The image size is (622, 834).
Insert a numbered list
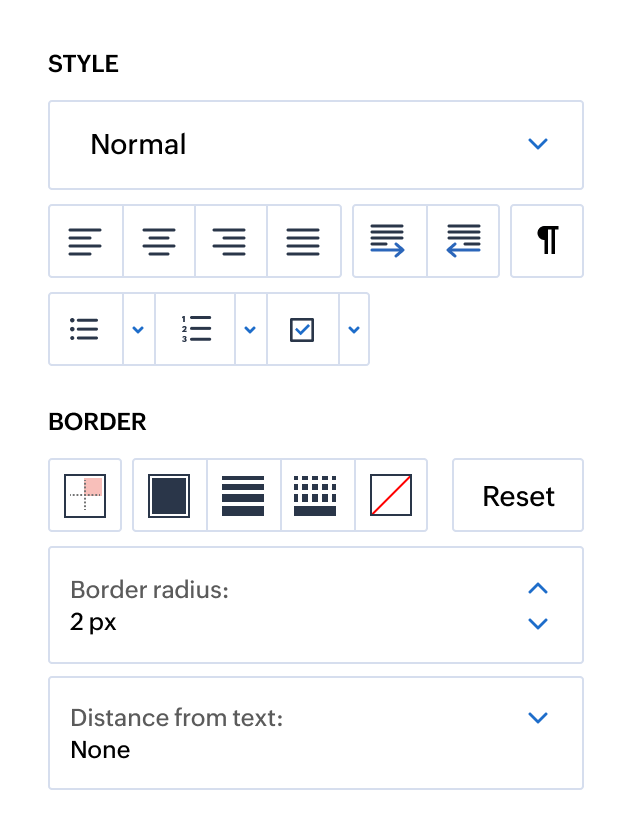[196, 329]
